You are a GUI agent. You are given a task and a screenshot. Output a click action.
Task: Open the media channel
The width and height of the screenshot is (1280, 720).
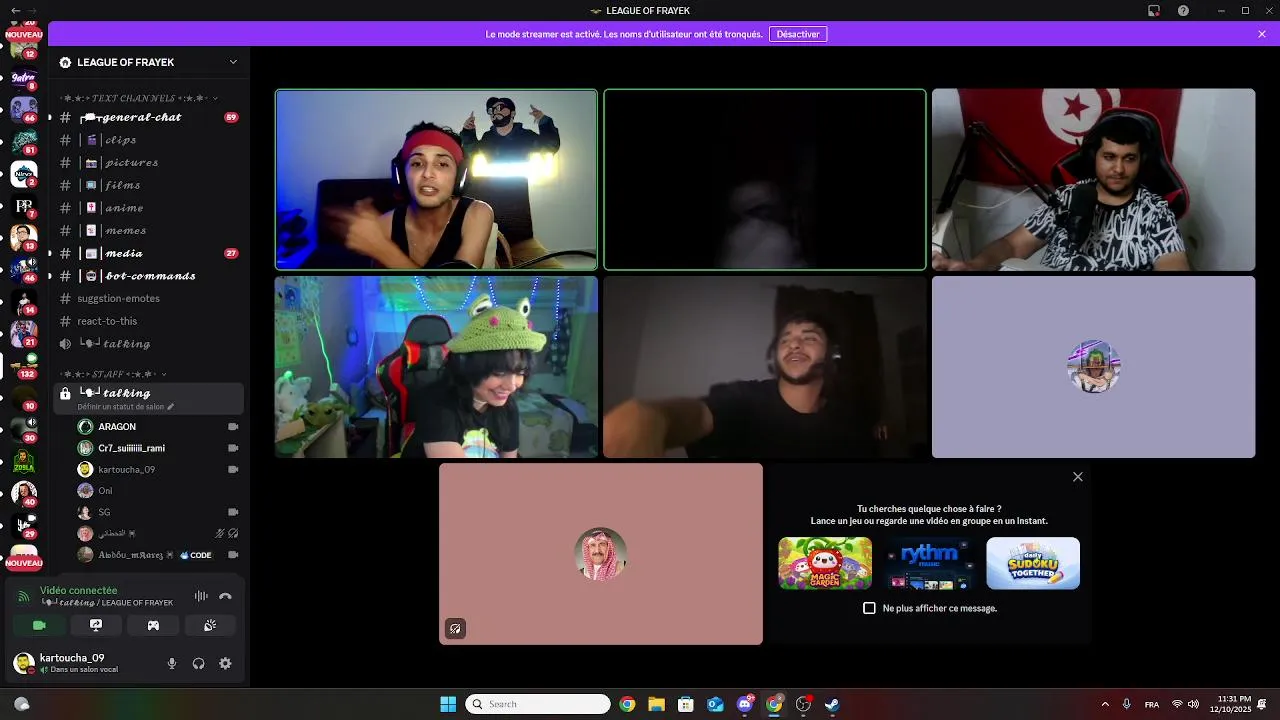pos(148,253)
